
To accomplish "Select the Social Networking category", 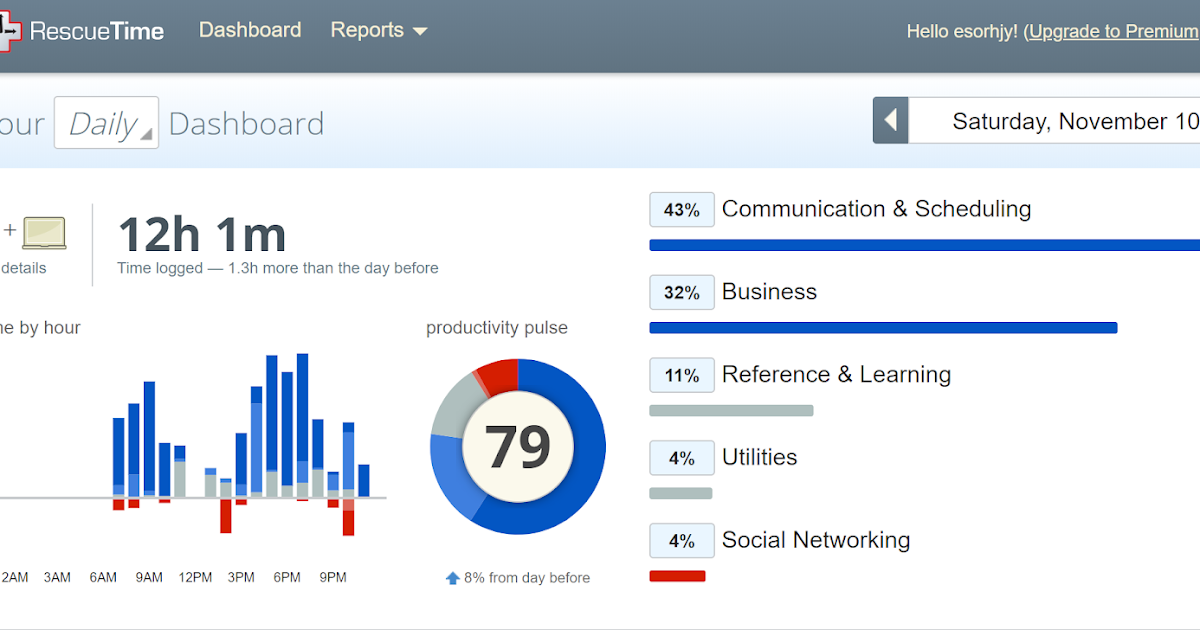I will pyautogui.click(x=815, y=541).
